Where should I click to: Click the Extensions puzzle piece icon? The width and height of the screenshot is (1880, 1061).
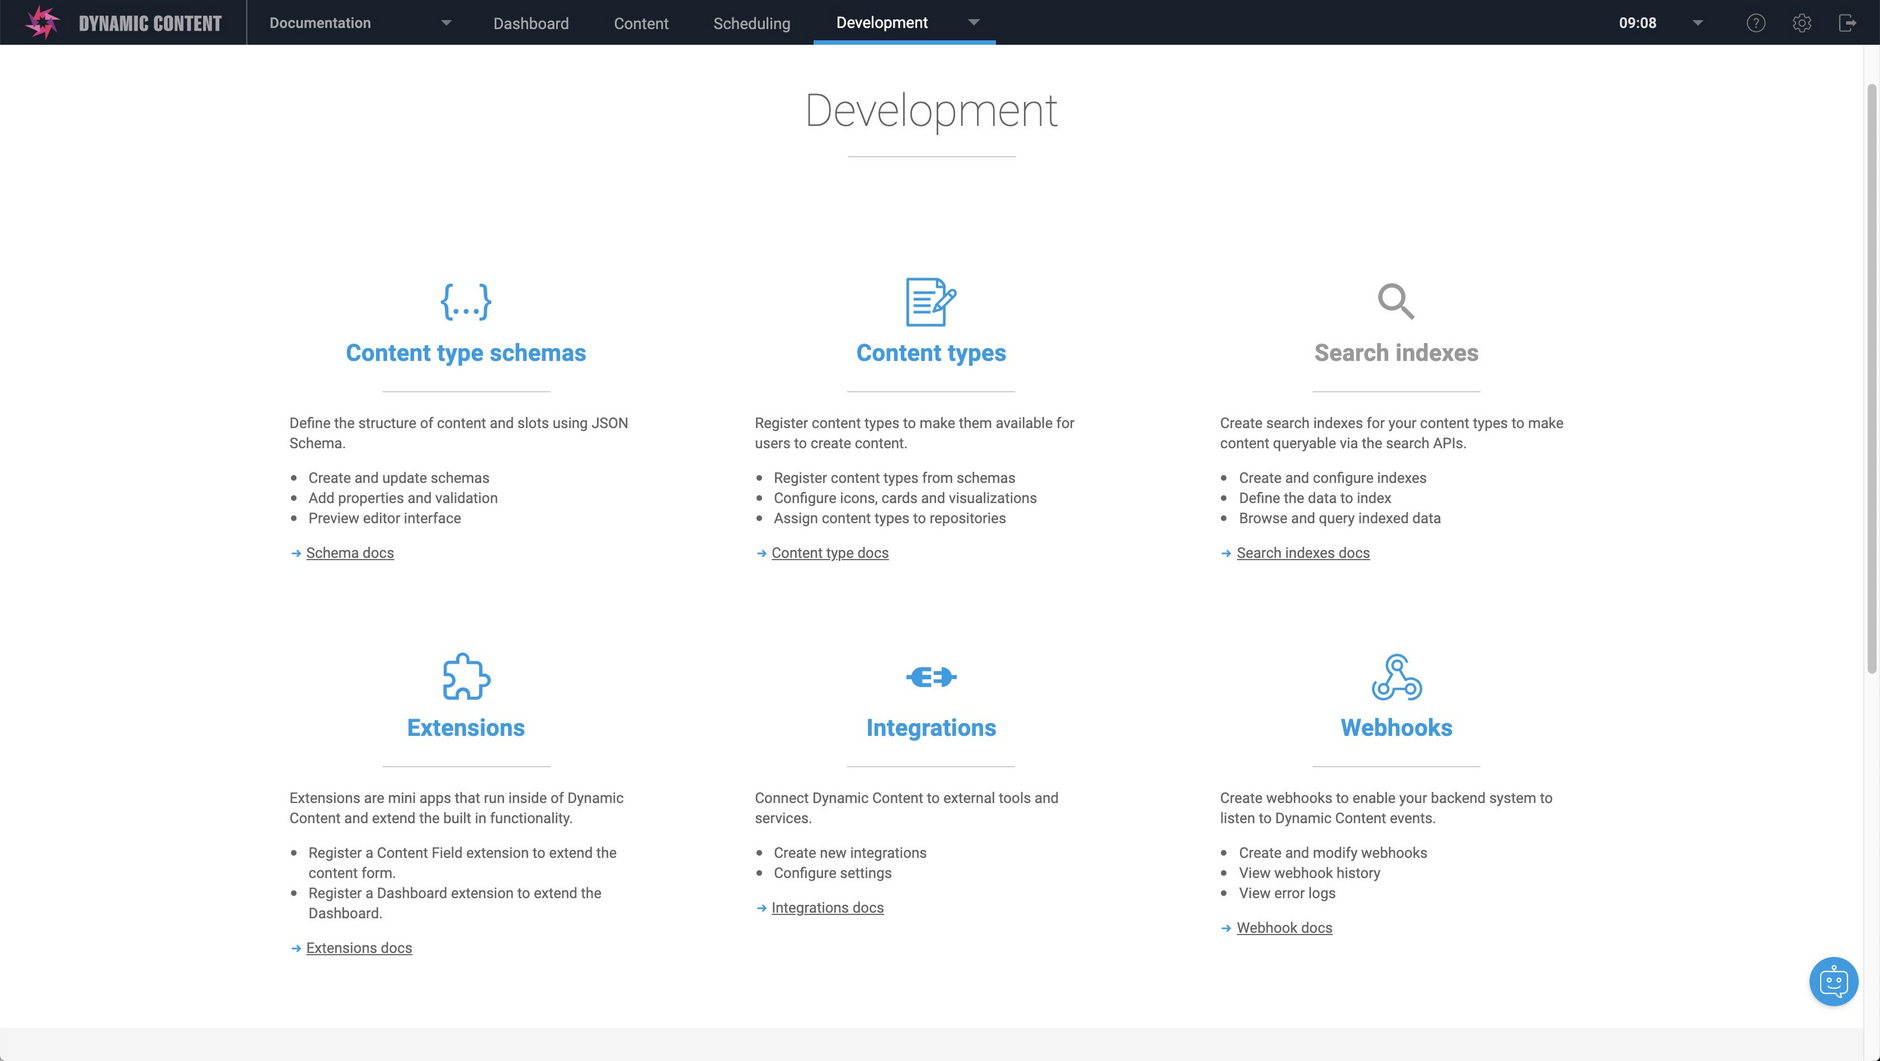pos(465,676)
